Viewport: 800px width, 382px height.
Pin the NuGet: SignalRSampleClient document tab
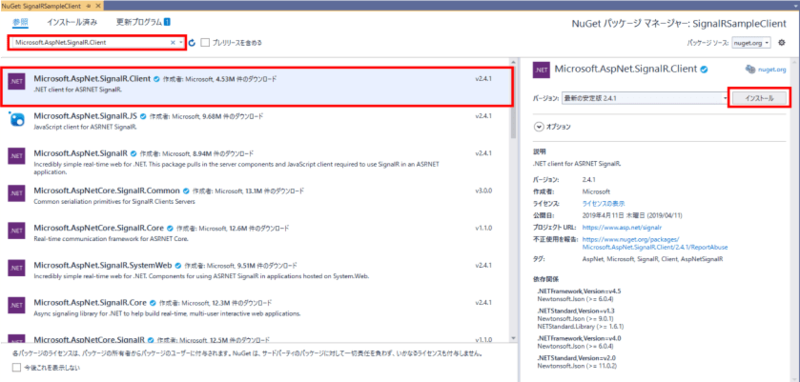tap(89, 5)
